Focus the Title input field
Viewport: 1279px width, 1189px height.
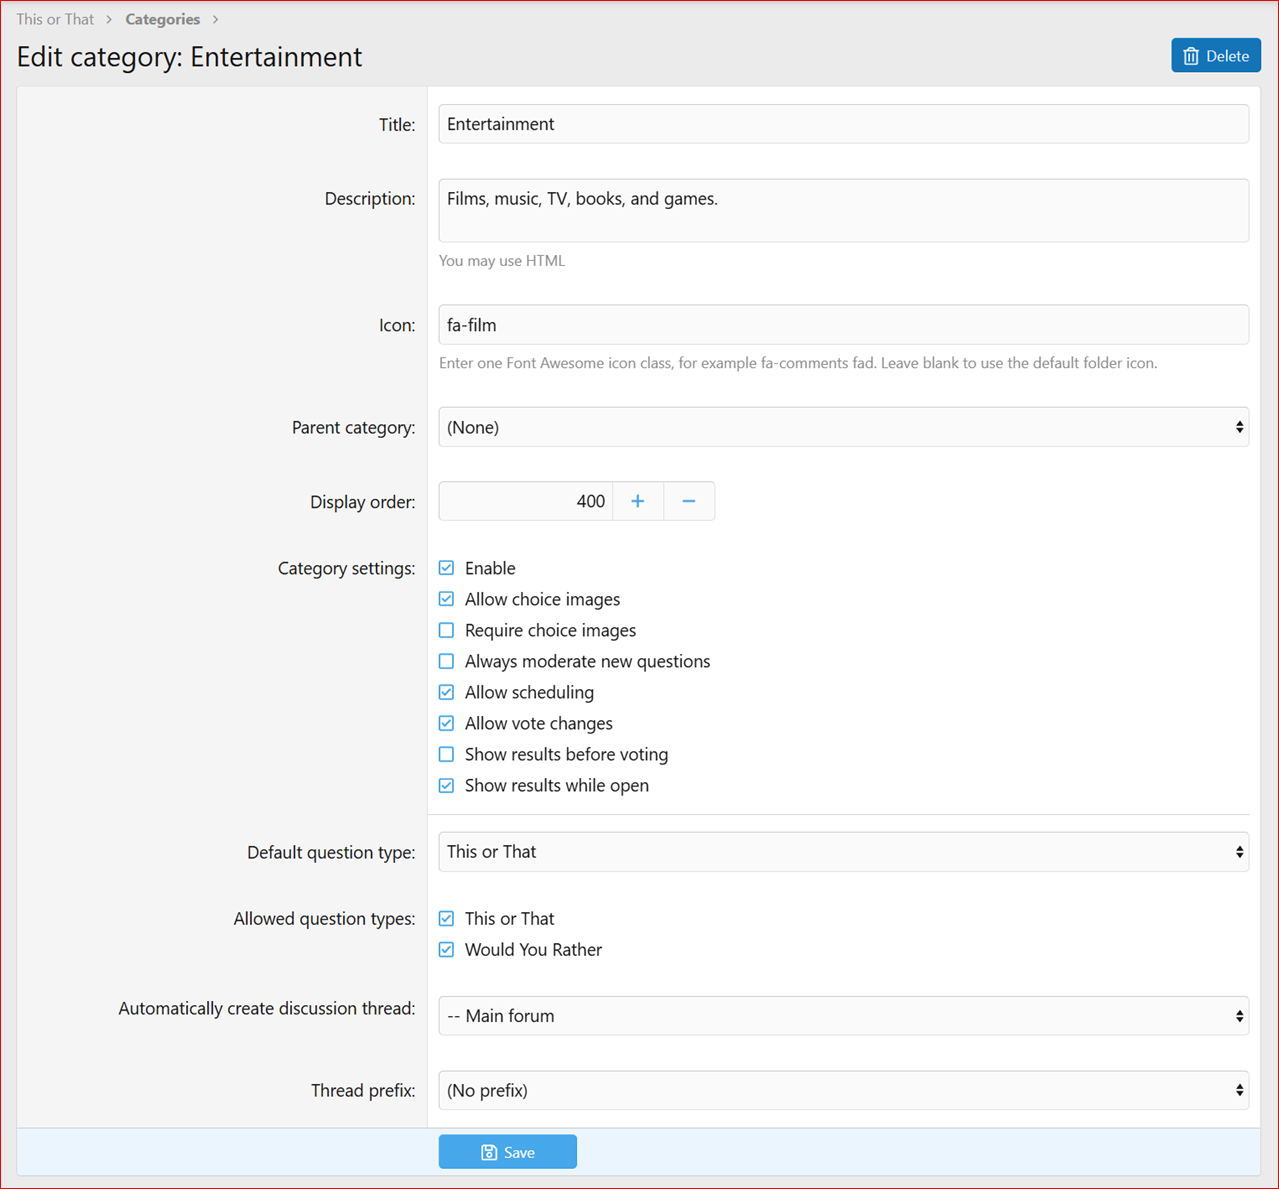(x=844, y=124)
